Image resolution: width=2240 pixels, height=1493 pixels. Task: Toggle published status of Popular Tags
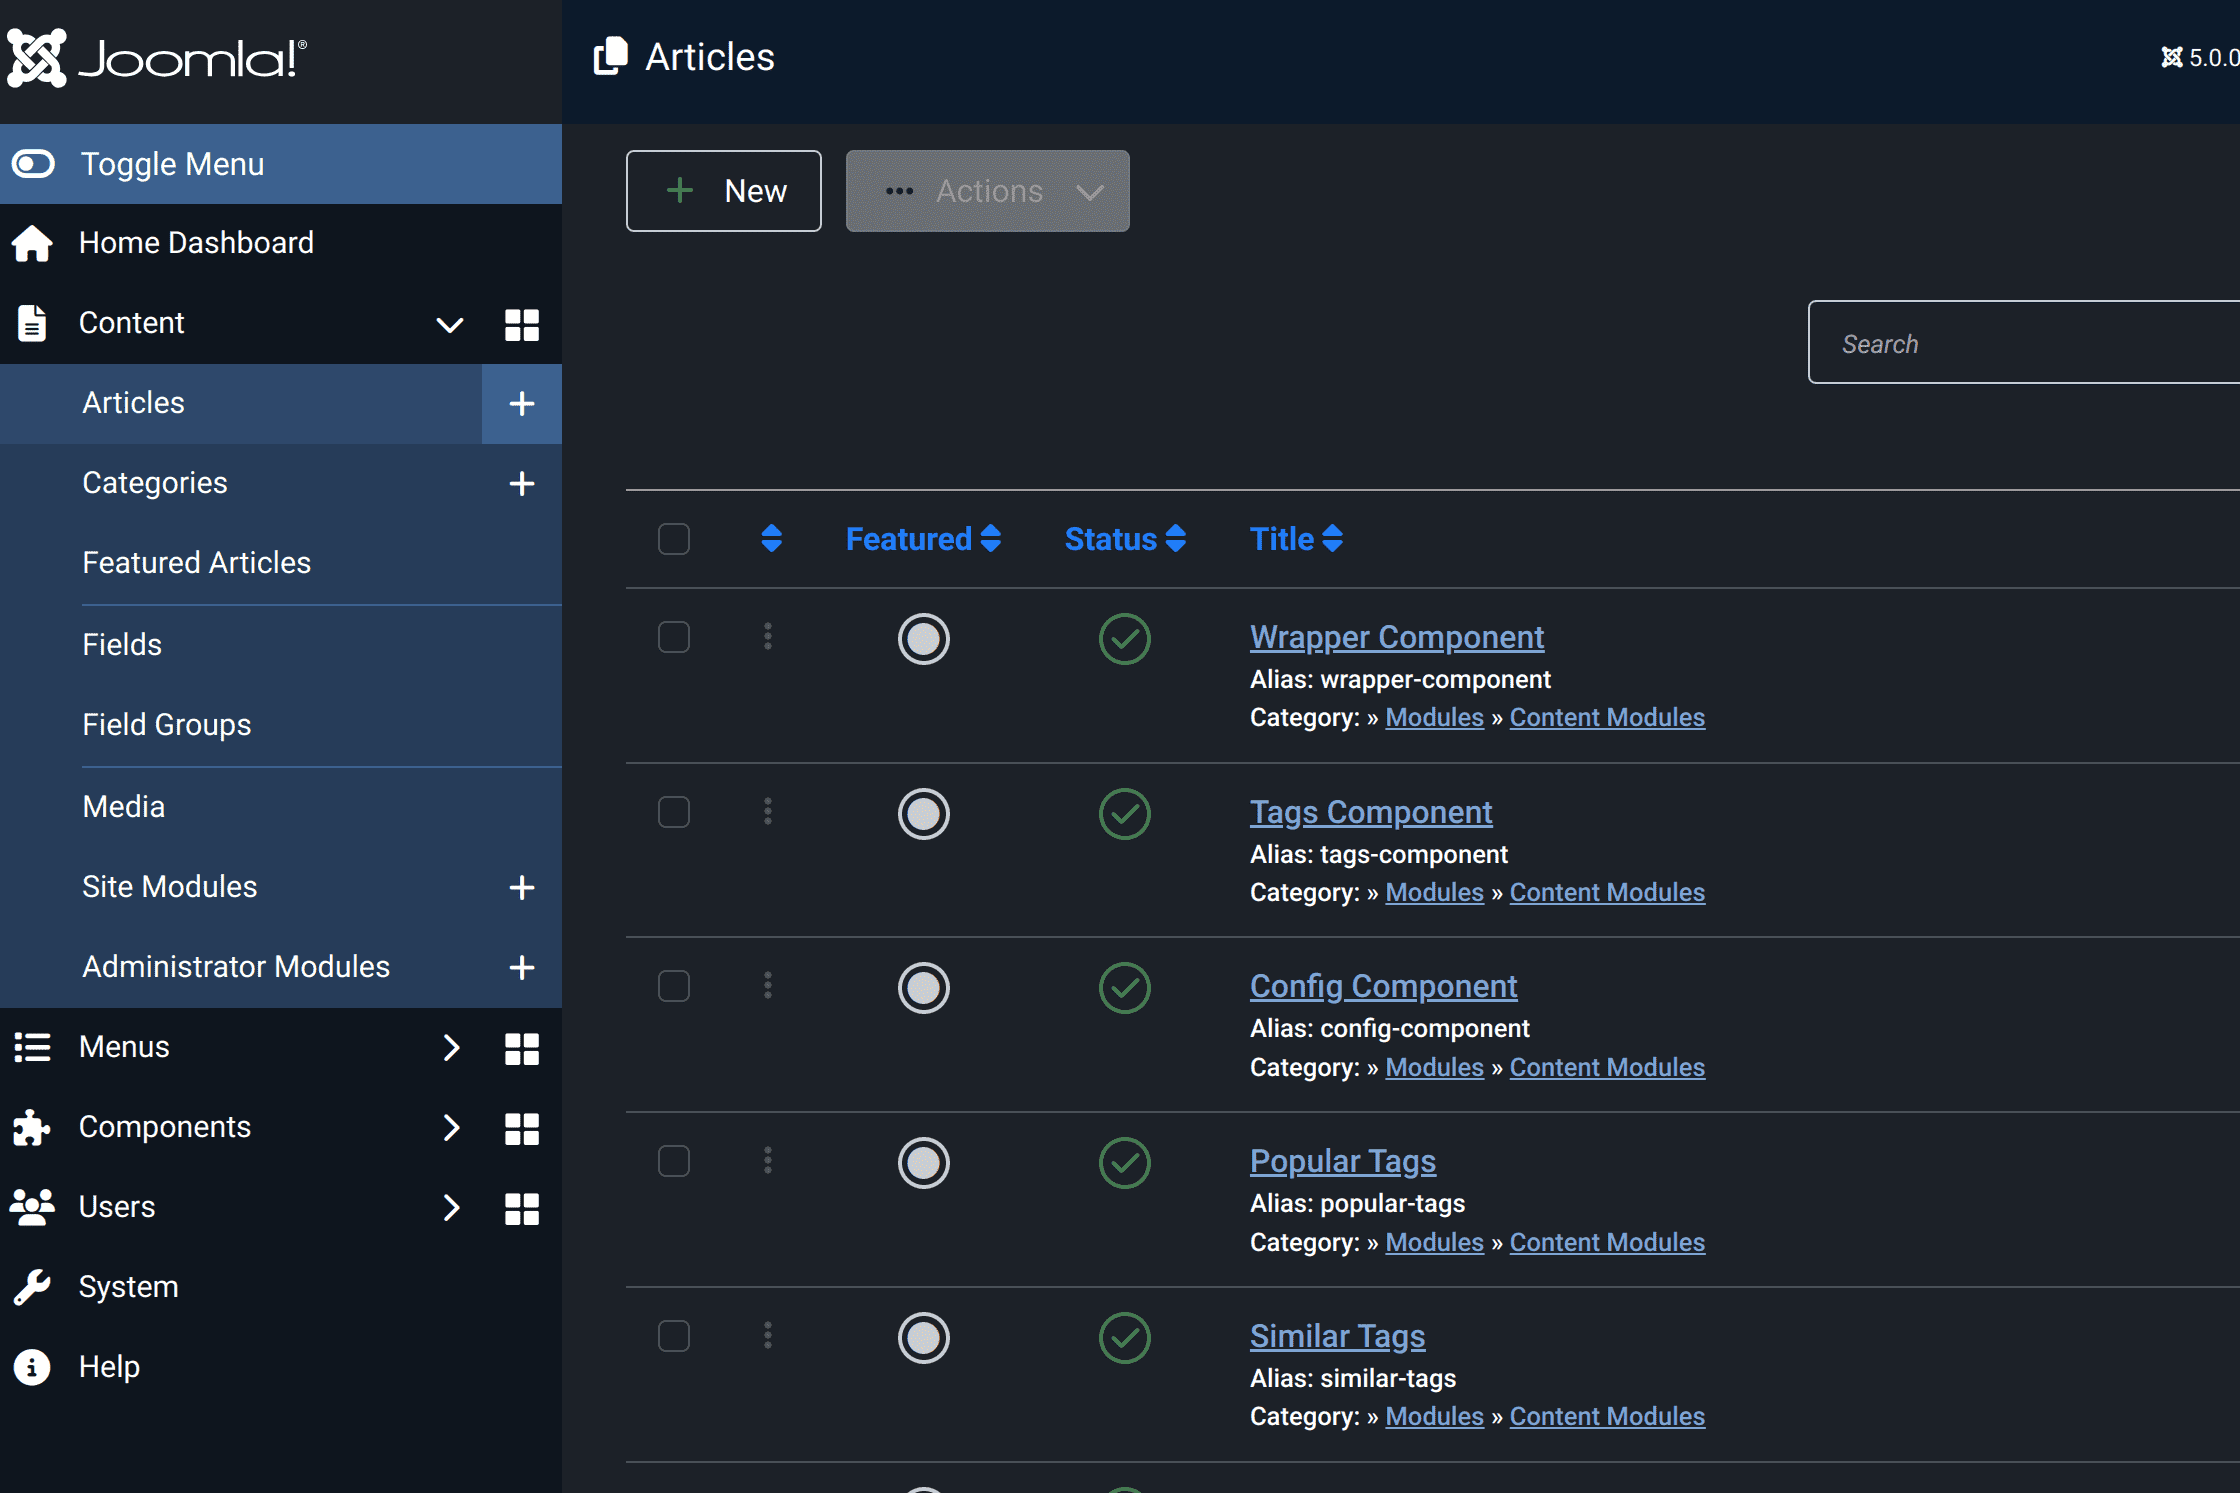(1125, 1163)
